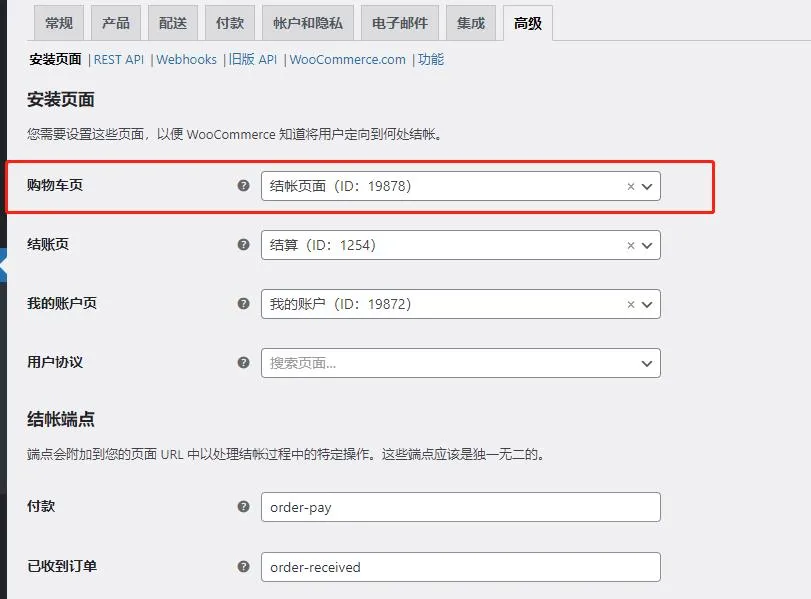This screenshot has width=811, height=599.
Task: Show help tooltip for 付款 endpoint
Action: pos(243,506)
